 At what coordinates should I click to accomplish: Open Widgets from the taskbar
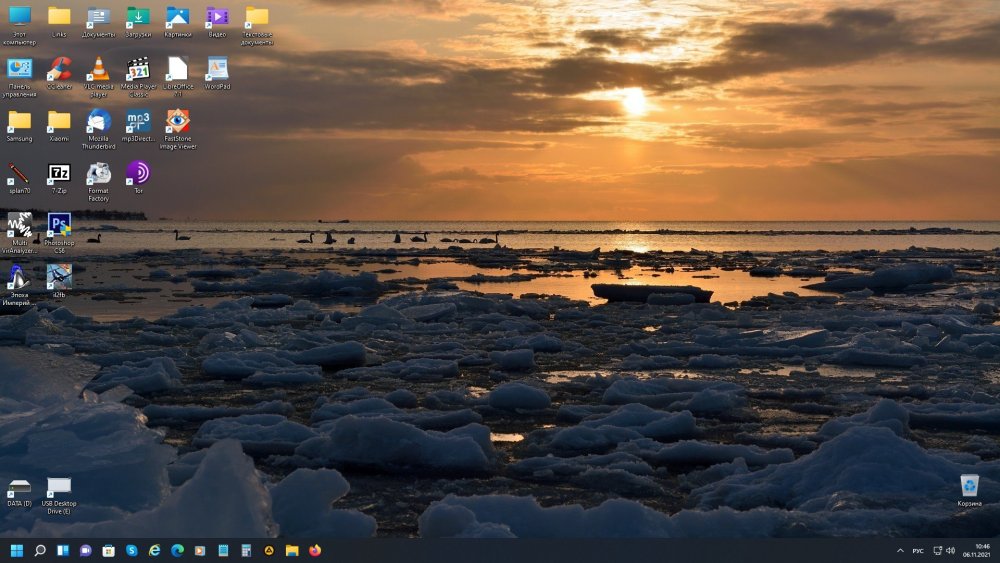(62, 550)
